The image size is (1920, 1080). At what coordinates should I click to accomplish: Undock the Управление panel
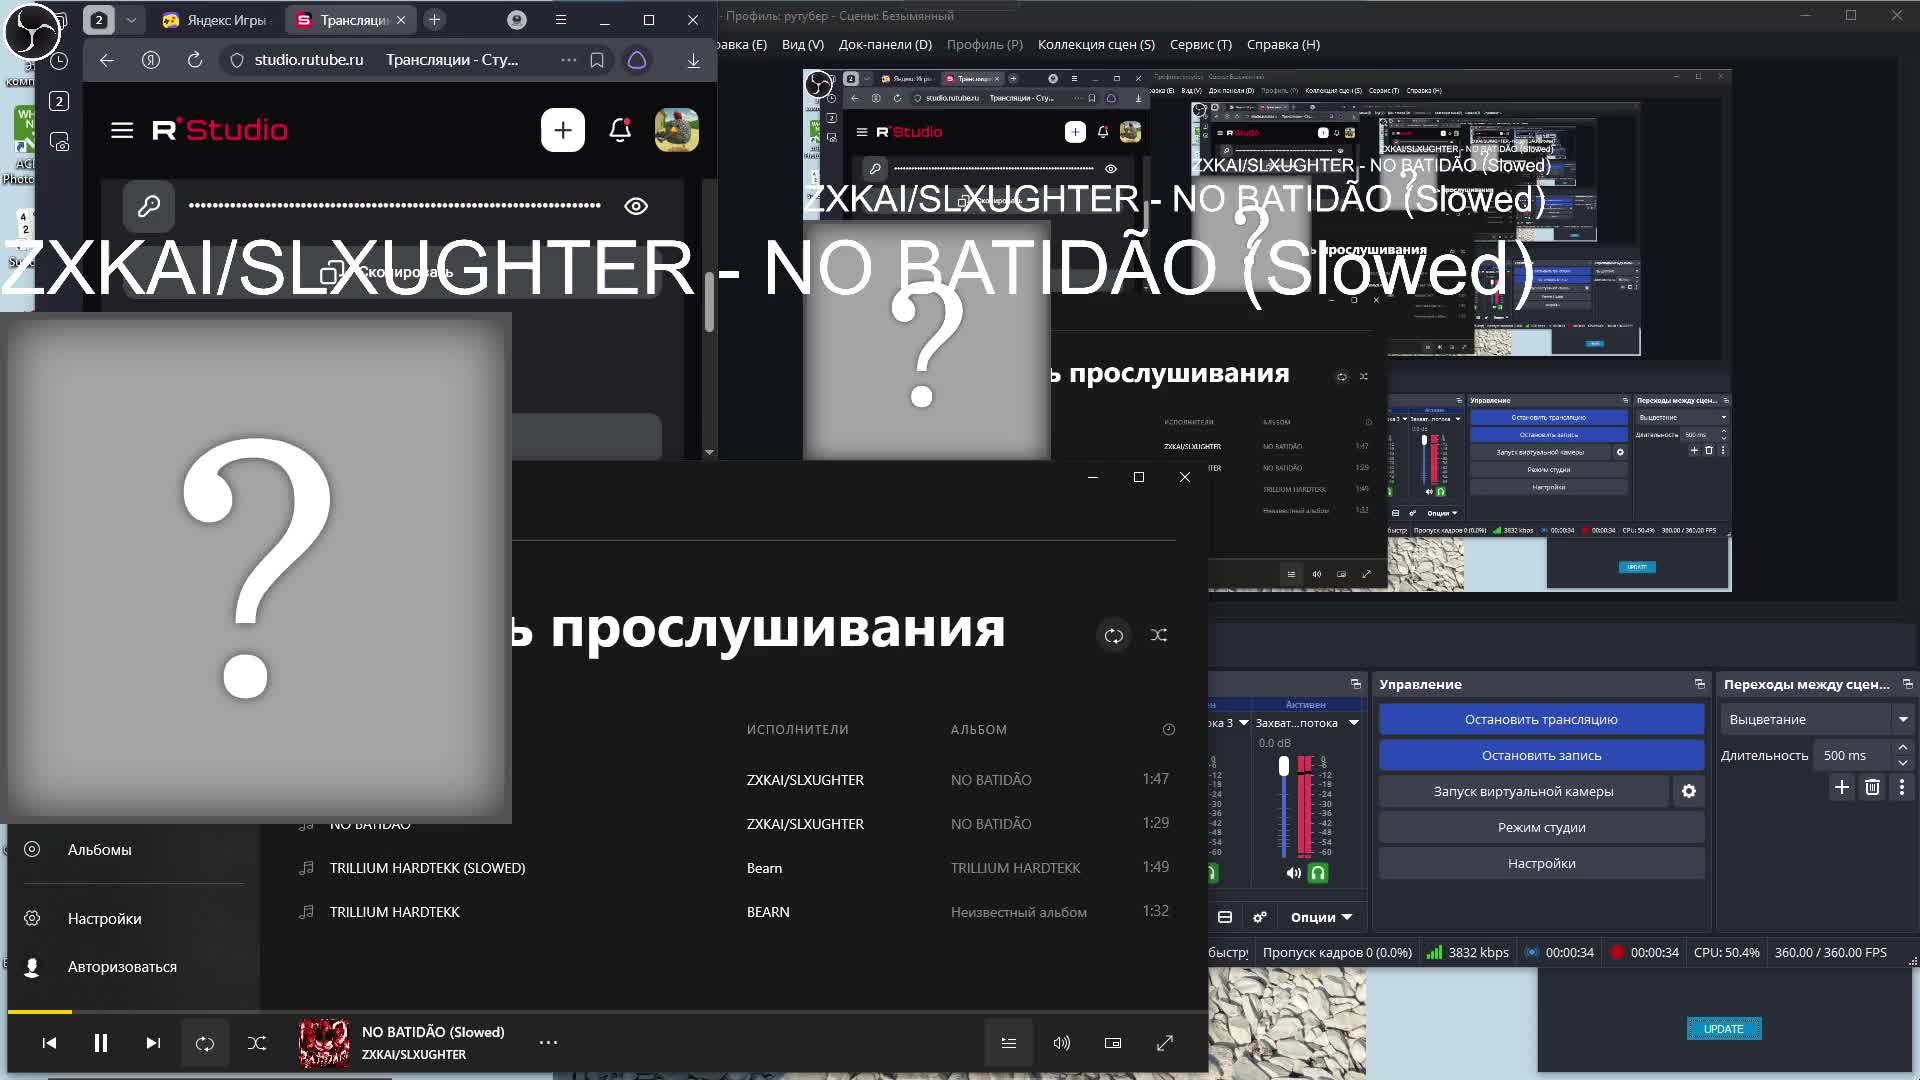click(x=1699, y=684)
